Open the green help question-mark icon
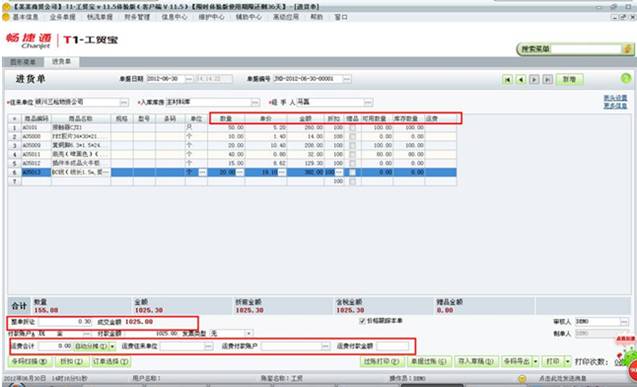The image size is (637, 387). pyautogui.click(x=626, y=78)
